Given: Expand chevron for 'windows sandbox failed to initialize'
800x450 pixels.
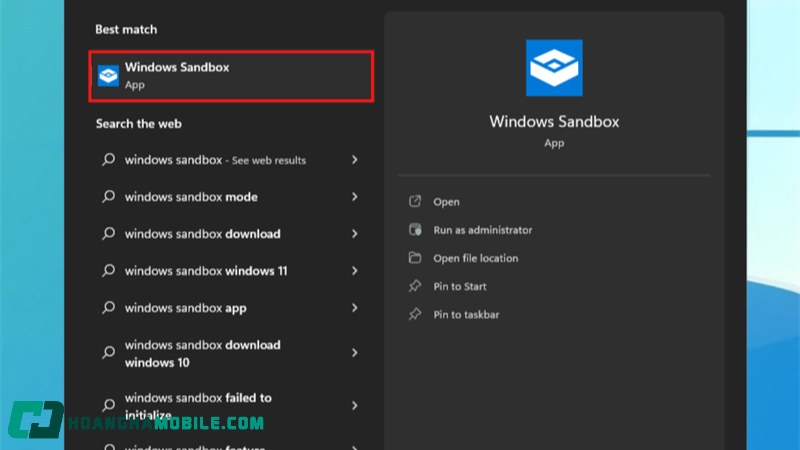Looking at the screenshot, I should click(355, 406).
